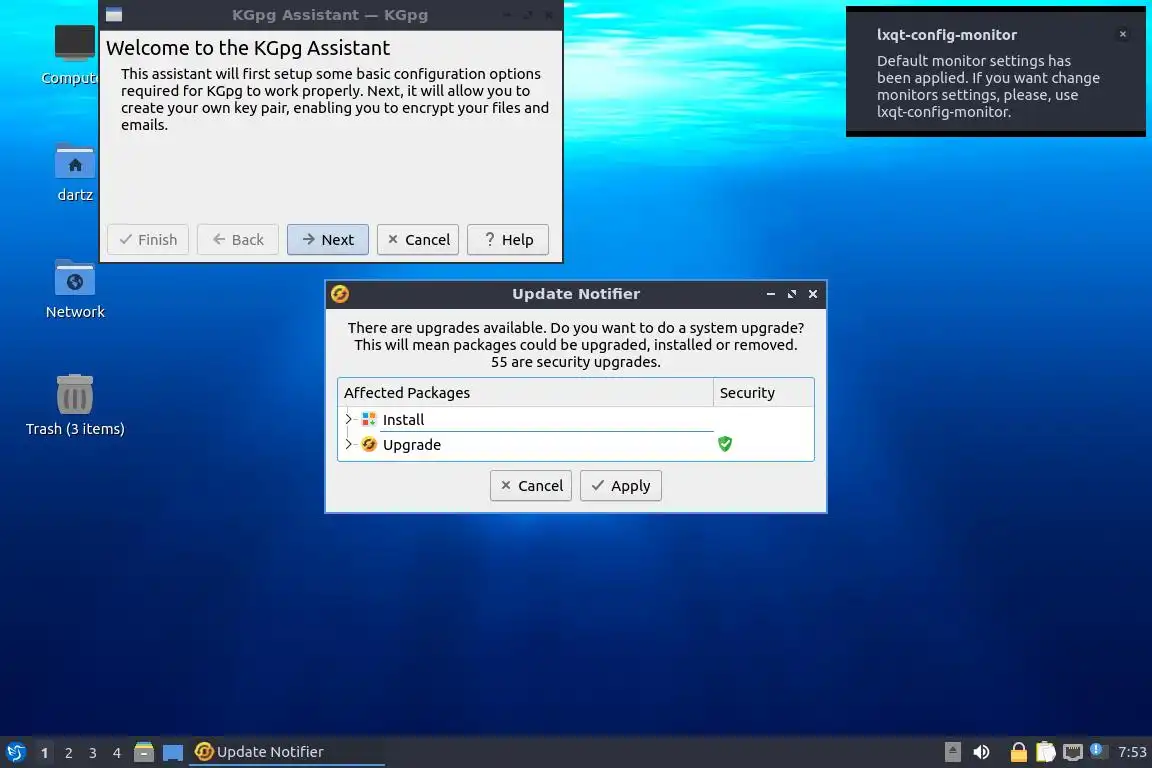
Task: Click the Back button in KGpg Assistant
Action: pos(237,240)
